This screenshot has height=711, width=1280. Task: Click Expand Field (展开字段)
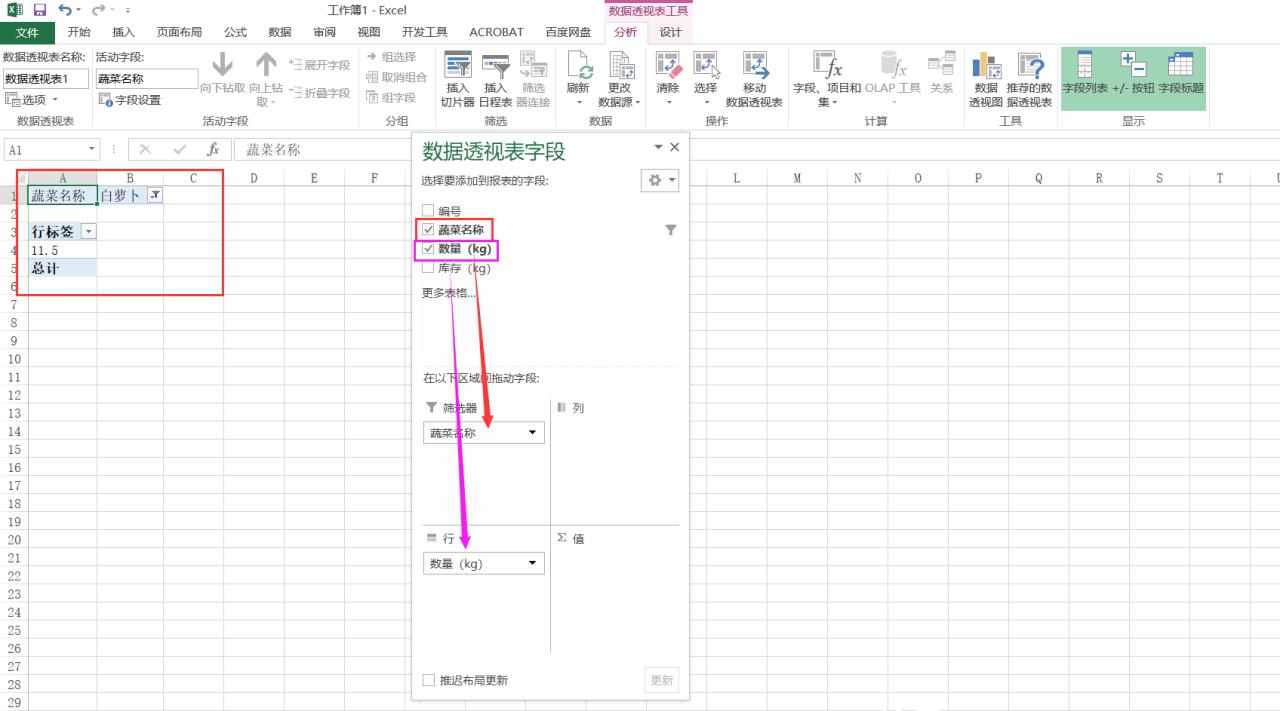(320, 64)
